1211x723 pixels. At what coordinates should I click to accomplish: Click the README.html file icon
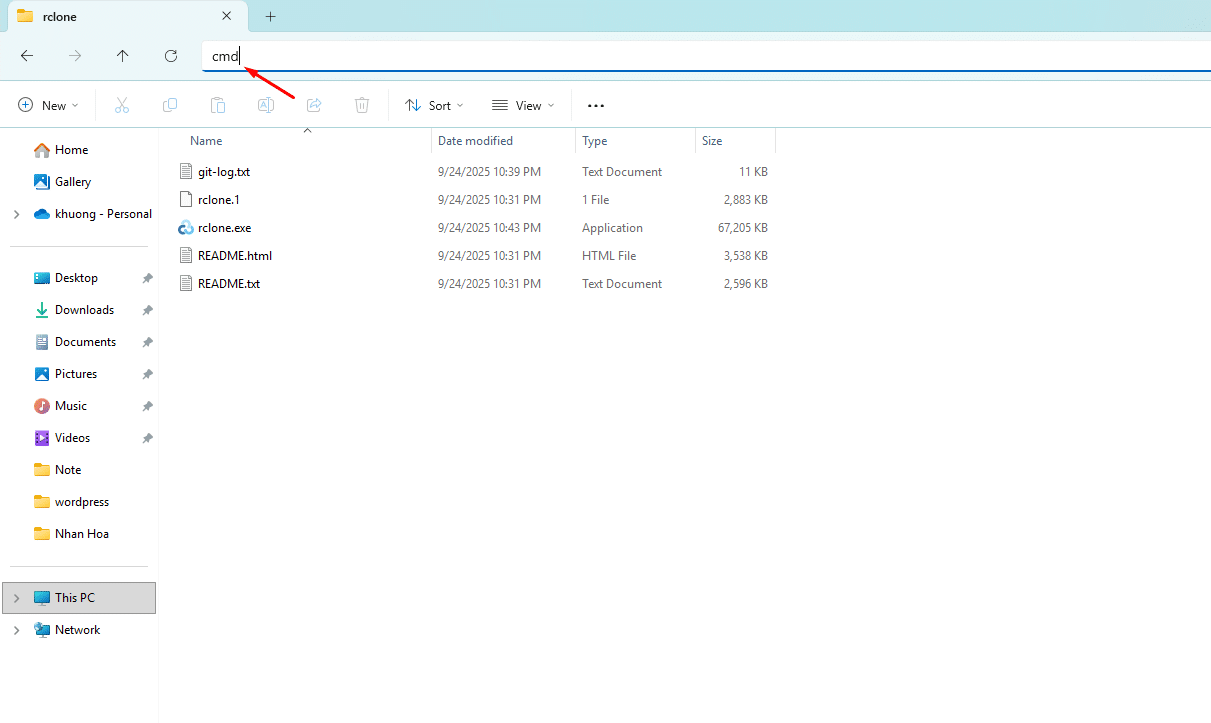point(185,256)
